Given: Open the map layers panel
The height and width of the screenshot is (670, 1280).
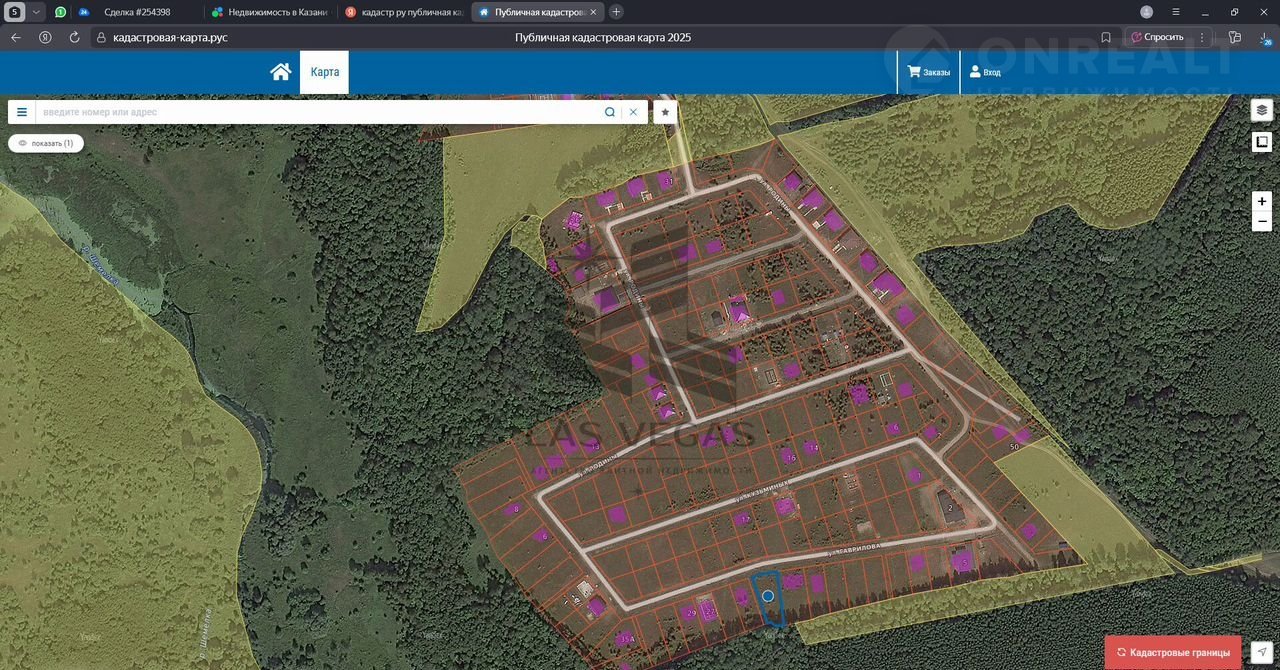Looking at the screenshot, I should click(x=1262, y=110).
